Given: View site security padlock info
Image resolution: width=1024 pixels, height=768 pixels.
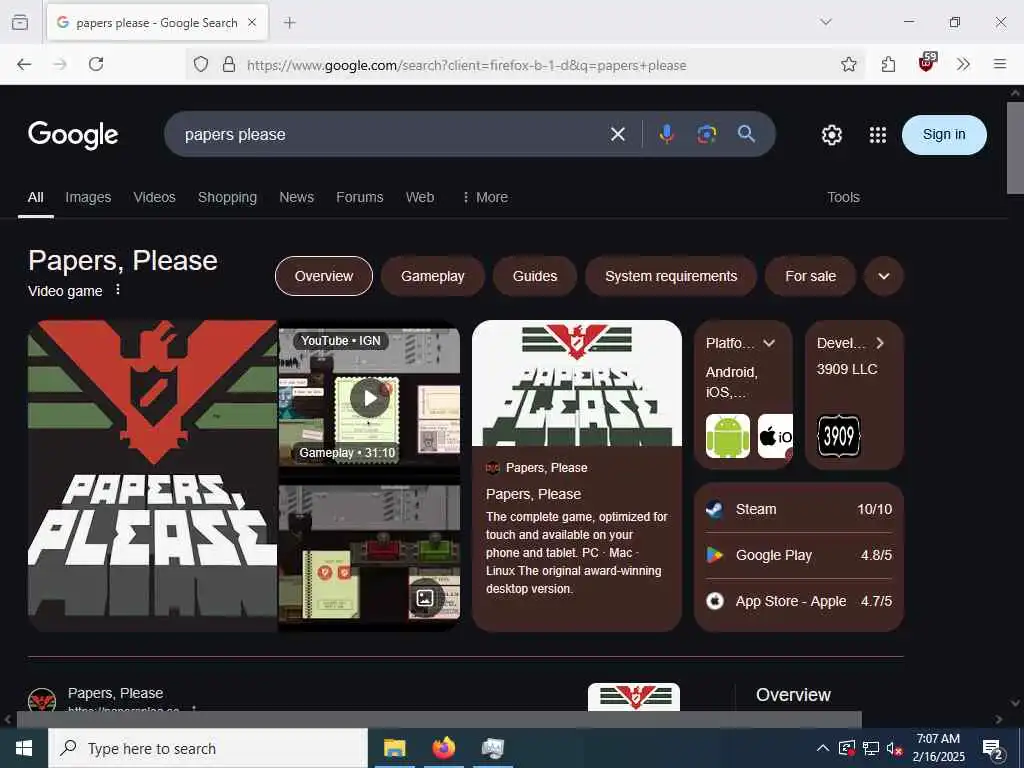Looking at the screenshot, I should [x=229, y=64].
